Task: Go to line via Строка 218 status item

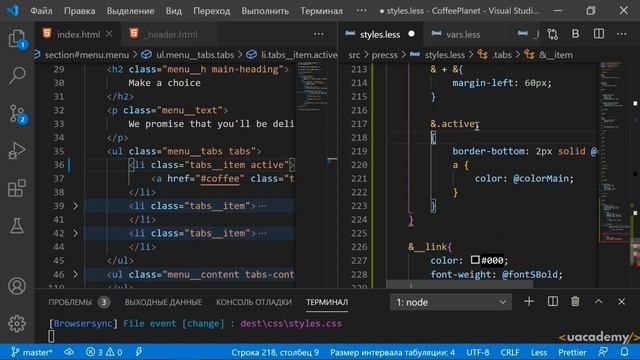Action: (x=275, y=352)
